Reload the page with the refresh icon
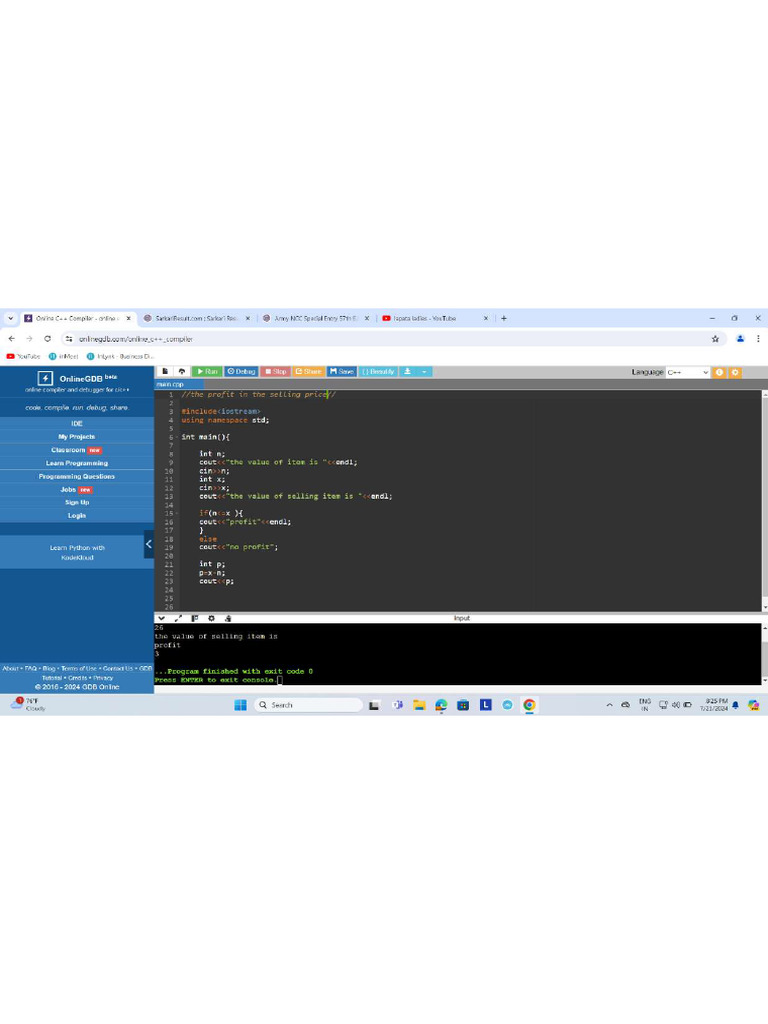768x1024 pixels. [x=48, y=338]
